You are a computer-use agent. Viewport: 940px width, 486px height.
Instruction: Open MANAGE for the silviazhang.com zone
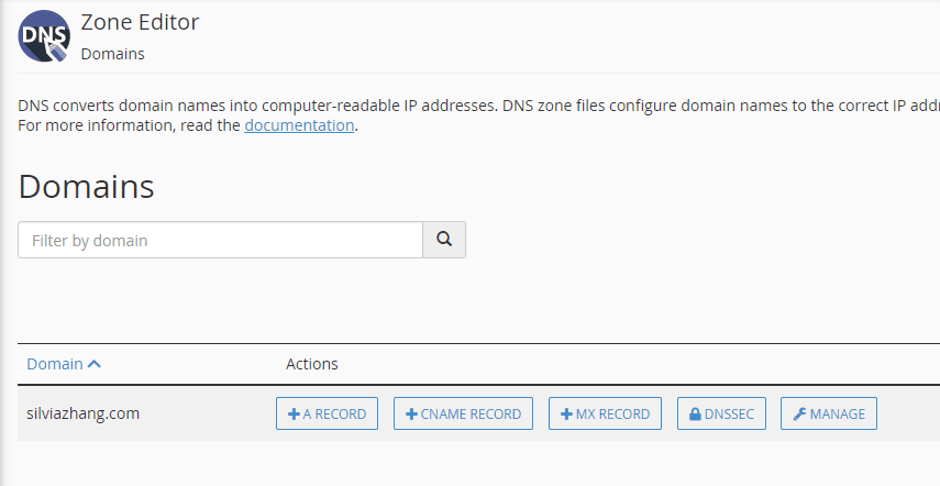click(828, 413)
